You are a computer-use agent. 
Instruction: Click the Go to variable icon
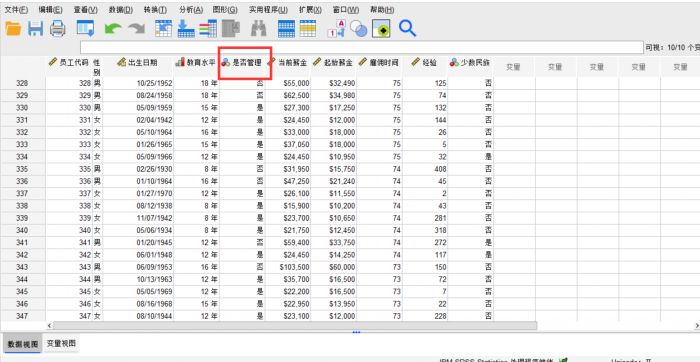click(186, 29)
